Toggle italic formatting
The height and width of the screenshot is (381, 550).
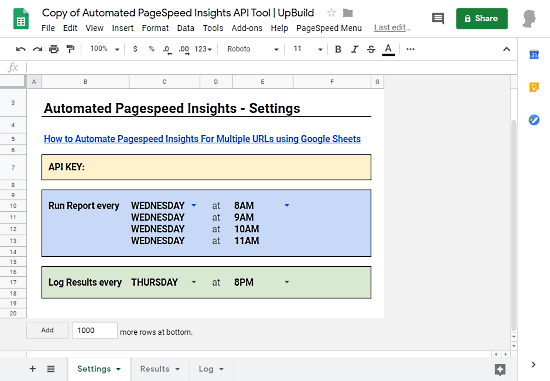point(355,49)
